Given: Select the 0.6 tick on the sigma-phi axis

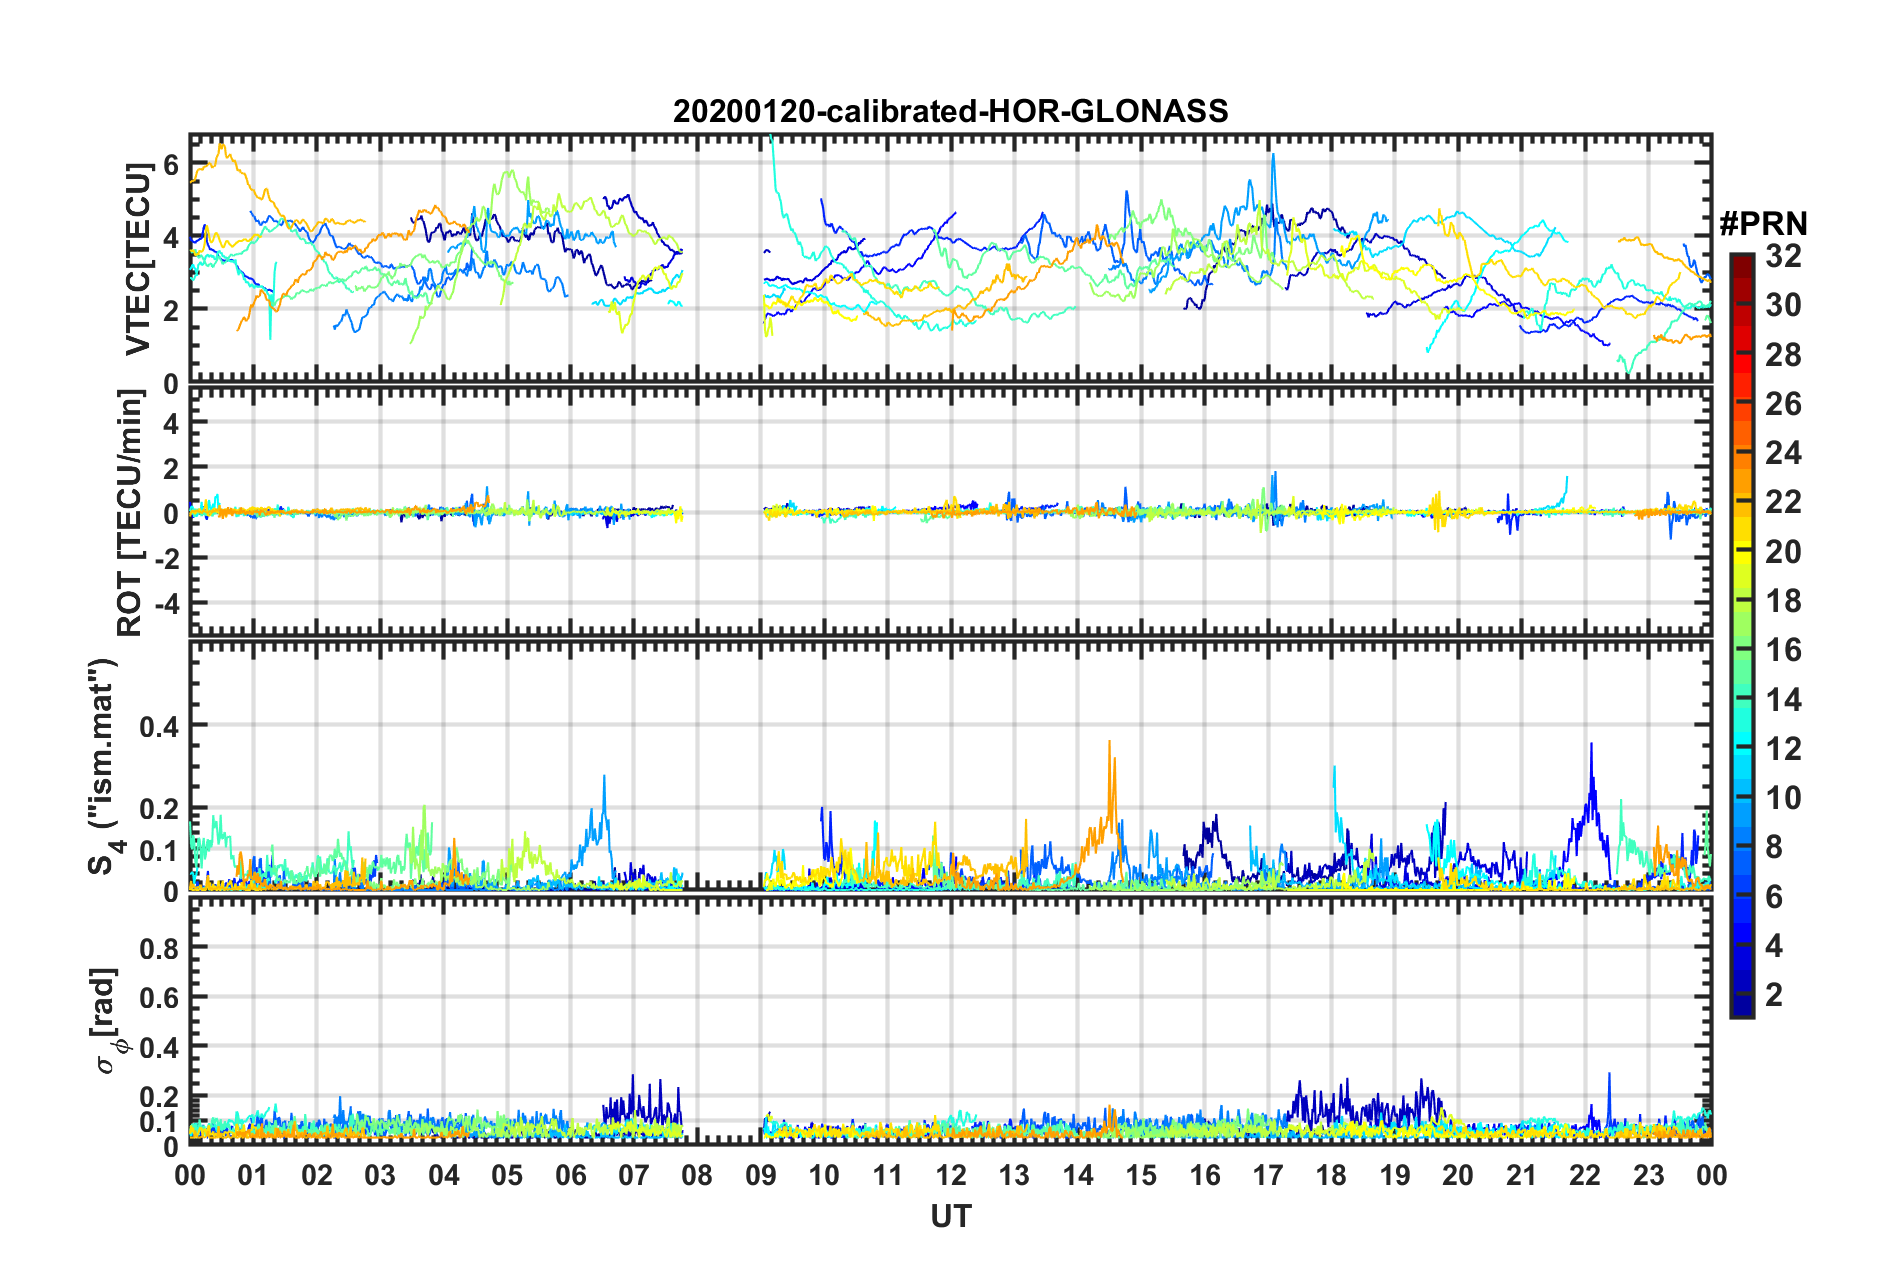Looking at the screenshot, I should click(x=161, y=998).
